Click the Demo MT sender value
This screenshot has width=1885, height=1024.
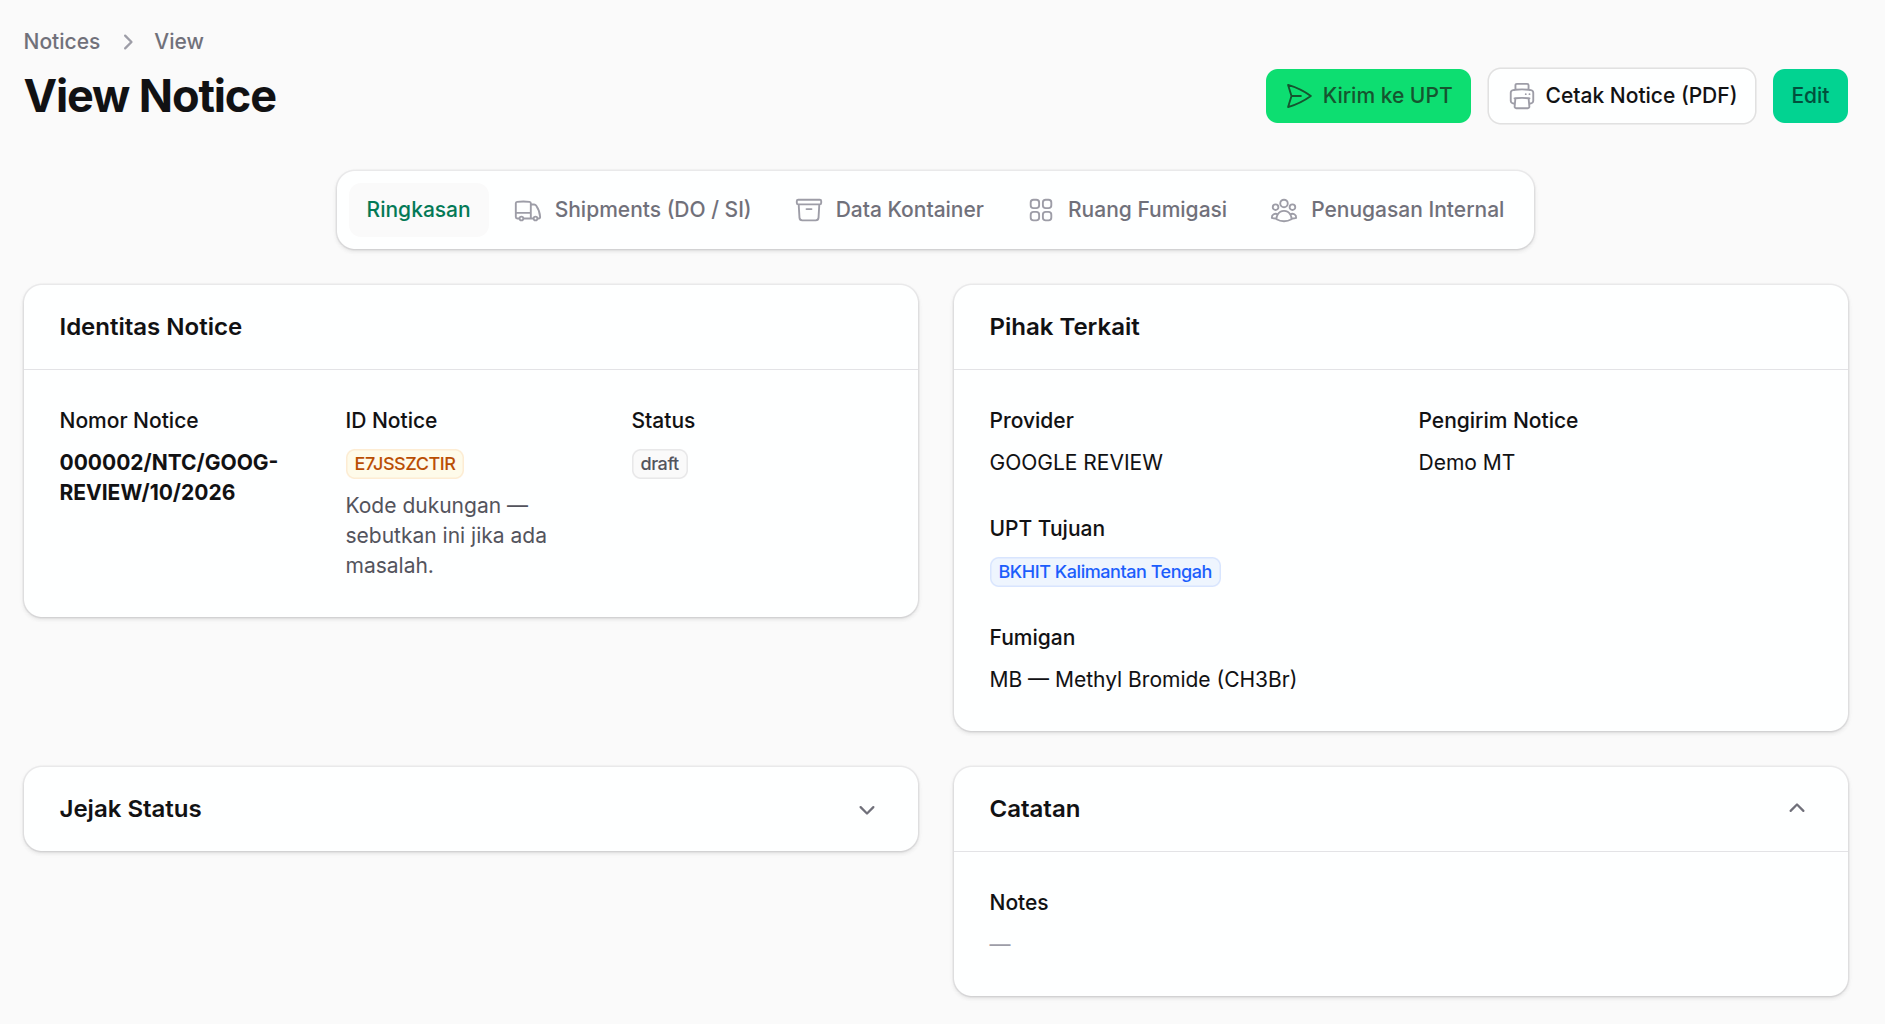[1466, 463]
